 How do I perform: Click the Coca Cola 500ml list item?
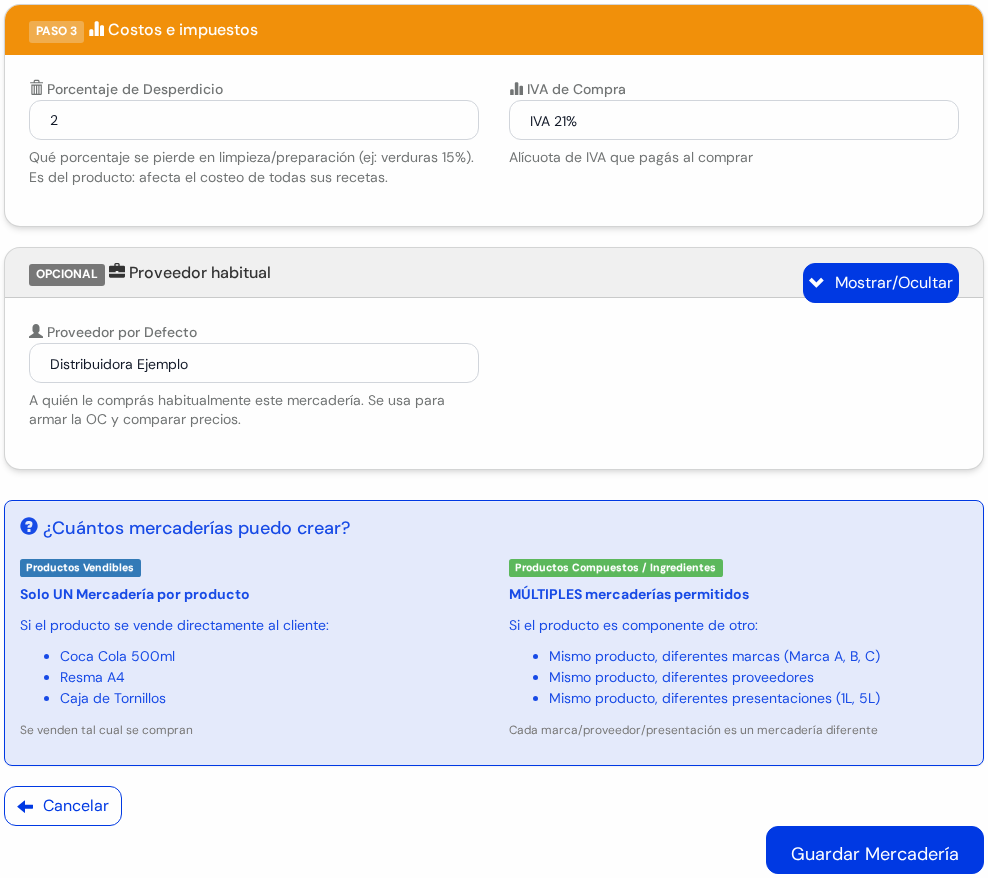tap(117, 656)
